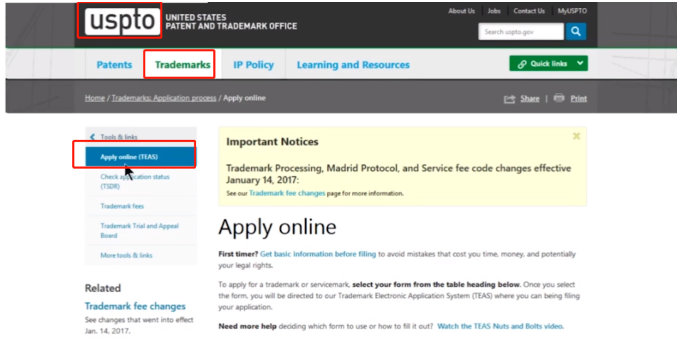Open the Trademark fee changes link in the notice
This screenshot has height=360, width=679.
point(287,193)
